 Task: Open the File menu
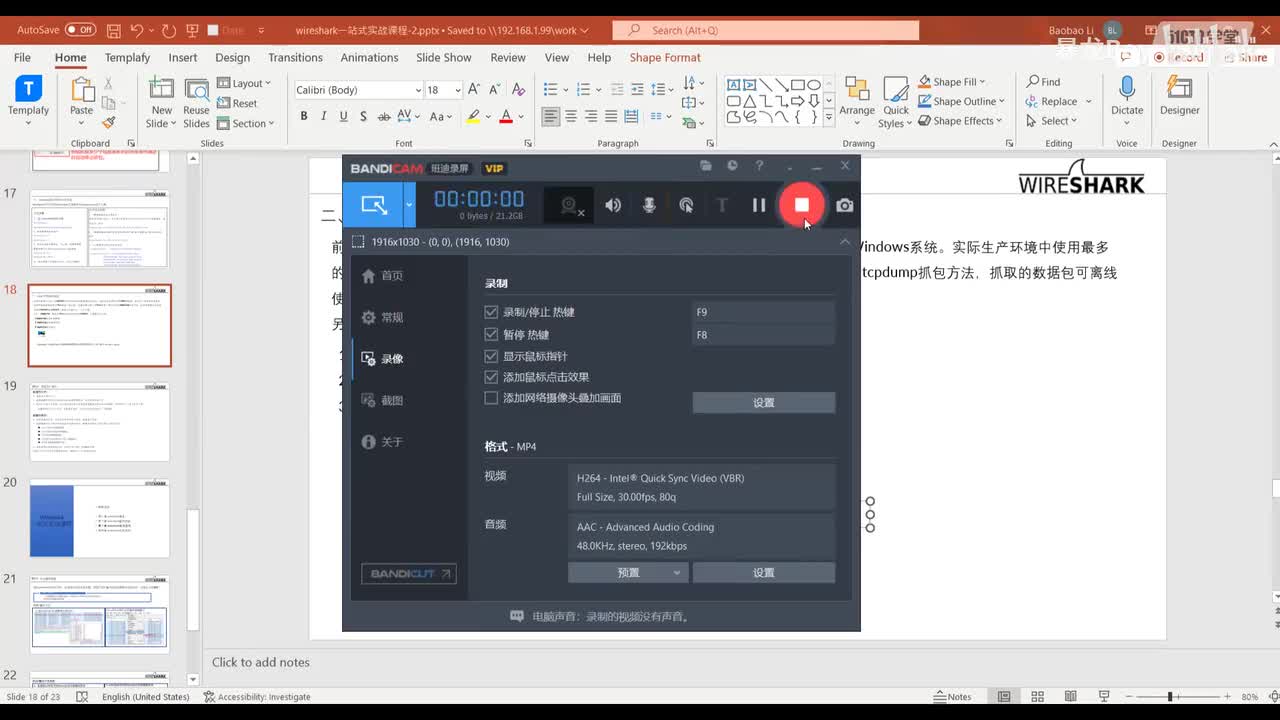(22, 57)
